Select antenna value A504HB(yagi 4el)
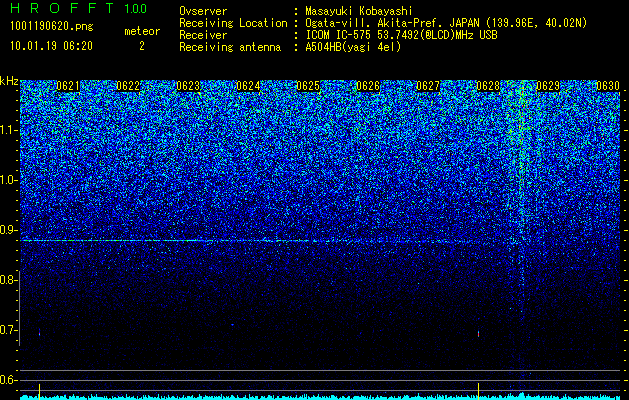Screen dimensions: 629x400 coord(353,47)
